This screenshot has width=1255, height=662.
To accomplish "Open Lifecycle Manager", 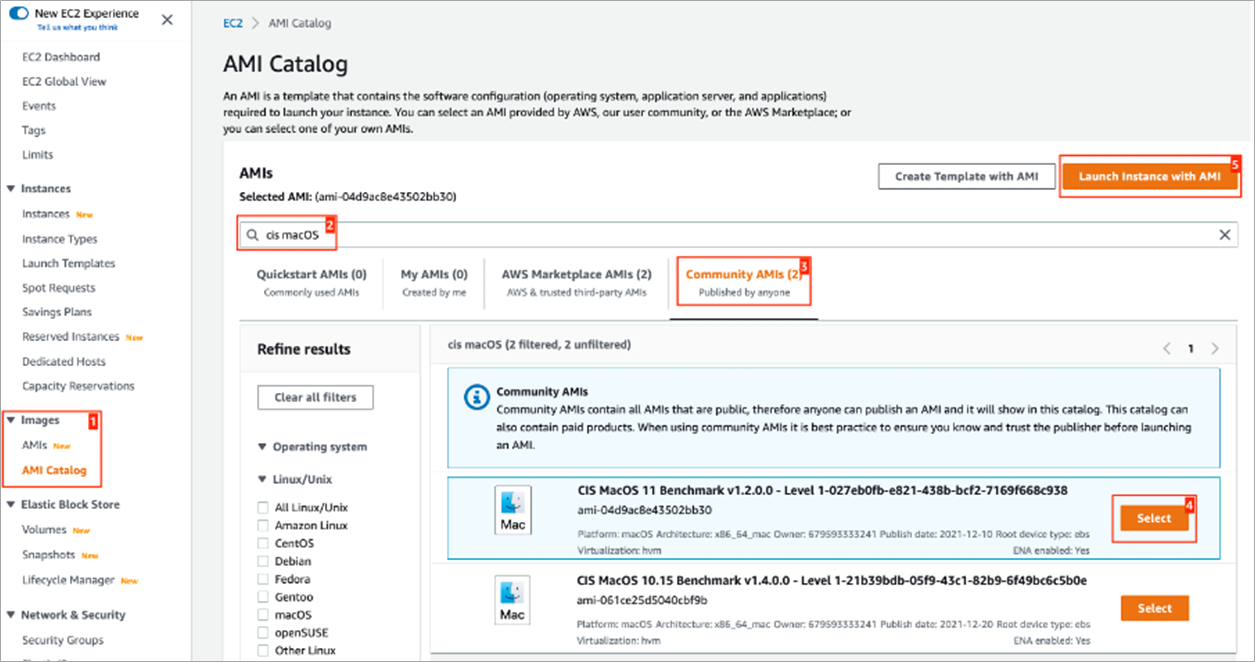I will click(68, 580).
